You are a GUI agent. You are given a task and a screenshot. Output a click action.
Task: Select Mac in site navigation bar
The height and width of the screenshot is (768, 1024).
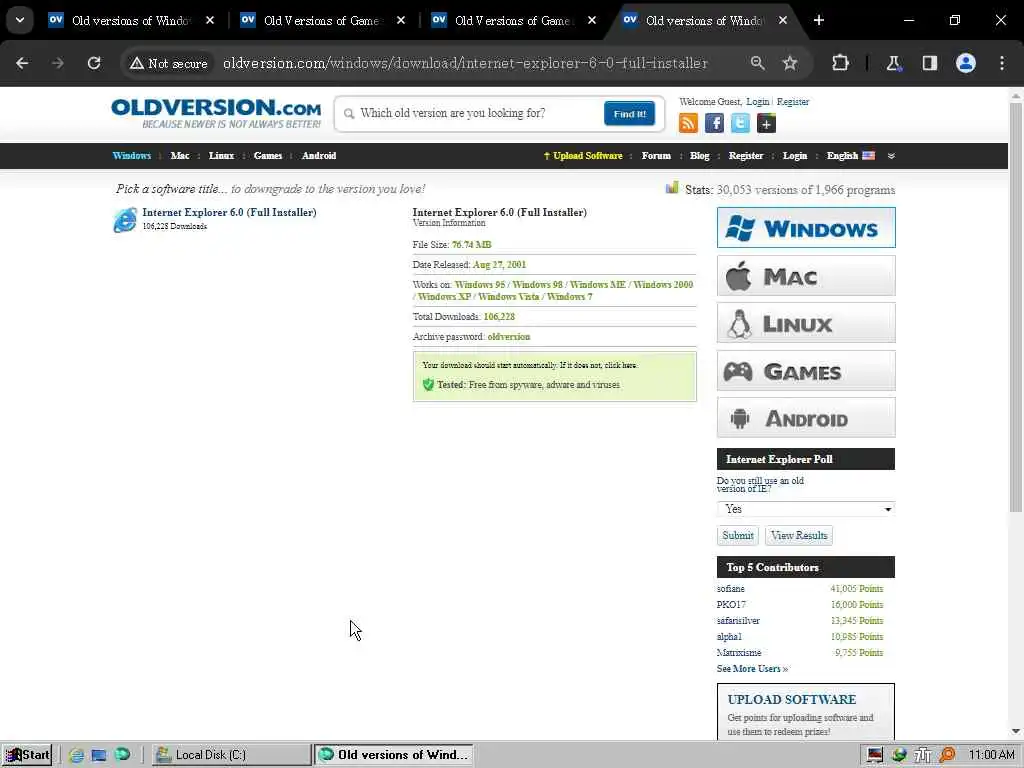180,155
